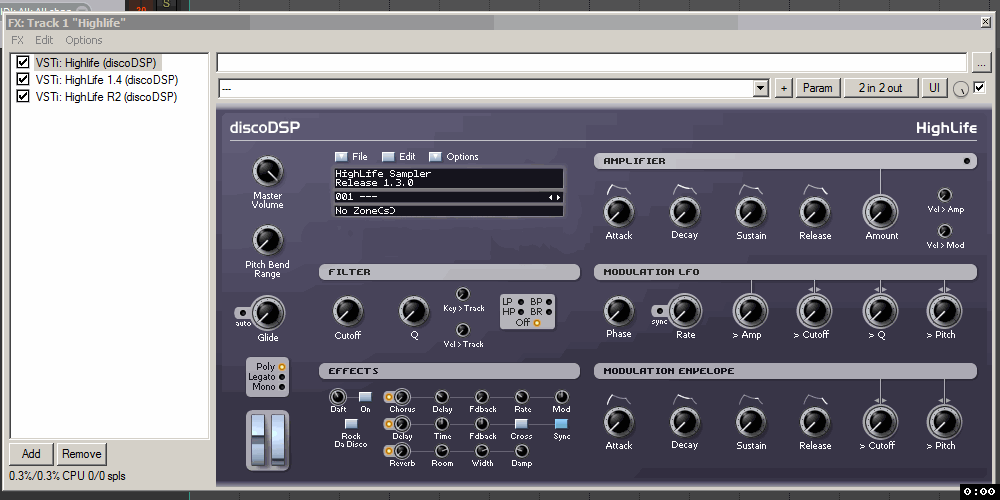The width and height of the screenshot is (1000, 500).
Task: Click the Reverb Room knob
Action: 442,452
